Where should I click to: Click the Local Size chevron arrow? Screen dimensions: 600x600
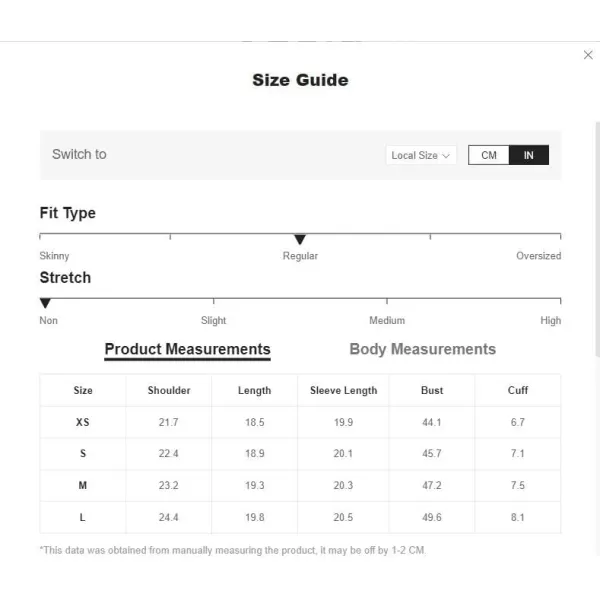[x=445, y=156]
